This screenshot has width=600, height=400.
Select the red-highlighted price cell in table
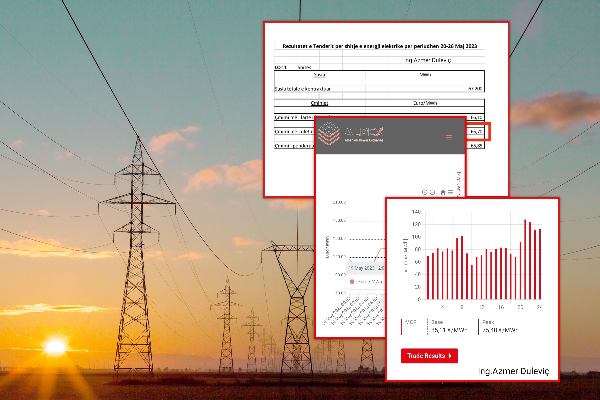(x=477, y=131)
